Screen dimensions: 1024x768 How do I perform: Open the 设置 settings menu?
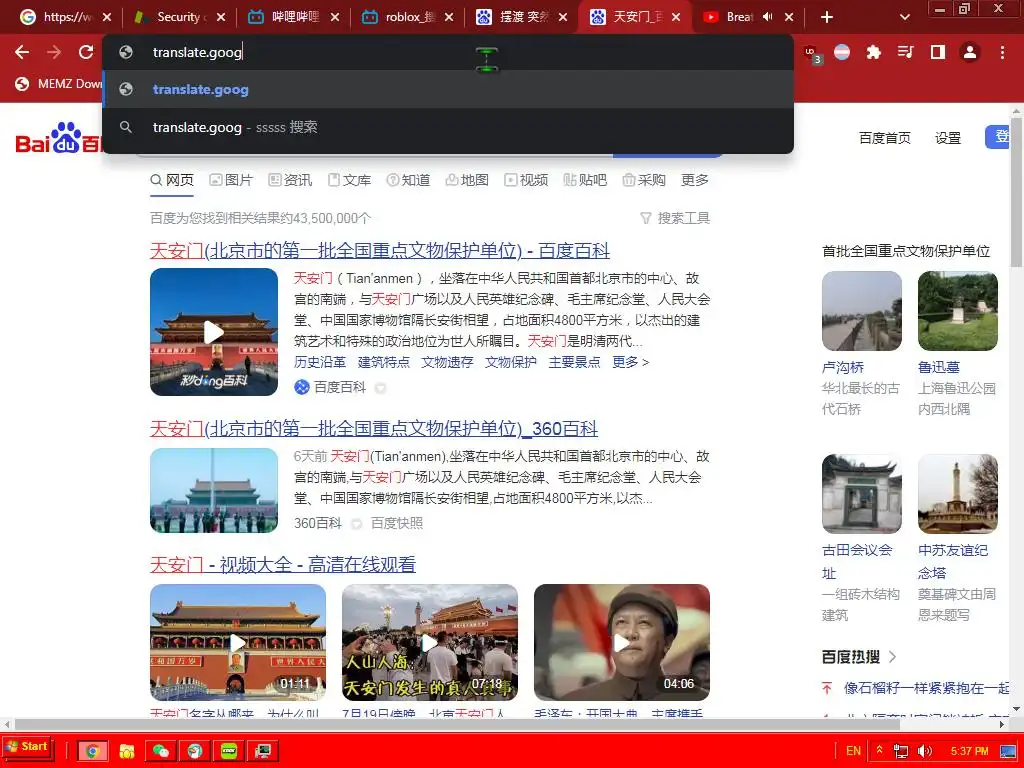pyautogui.click(x=948, y=138)
